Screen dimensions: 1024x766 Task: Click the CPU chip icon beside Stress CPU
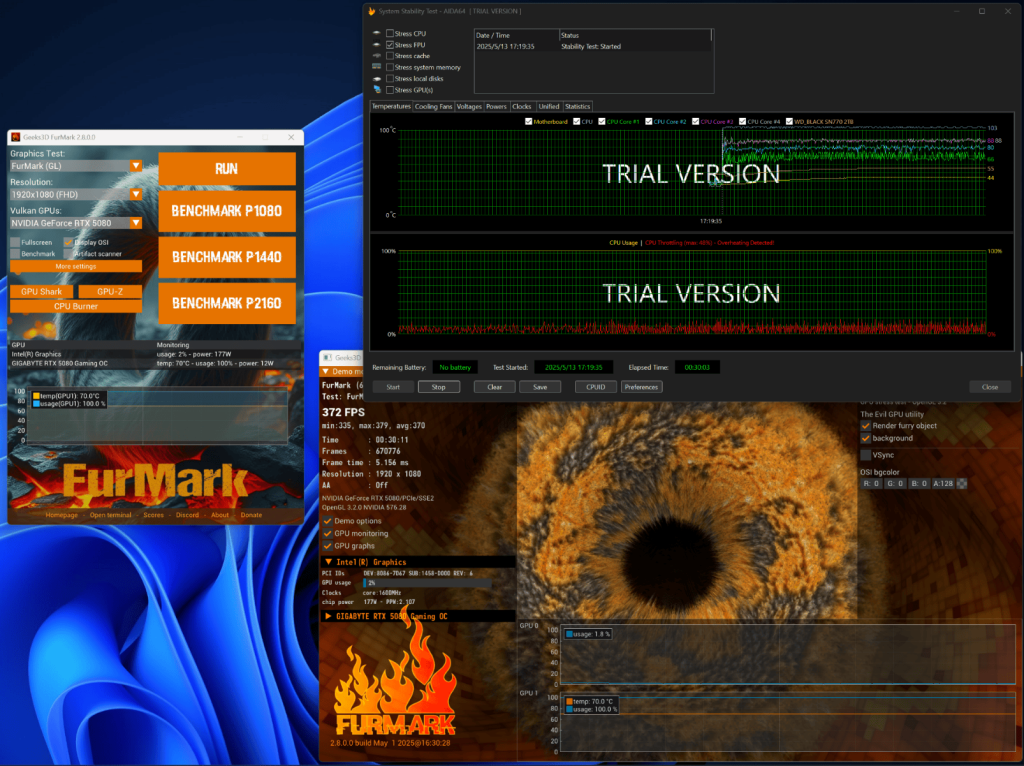376,33
